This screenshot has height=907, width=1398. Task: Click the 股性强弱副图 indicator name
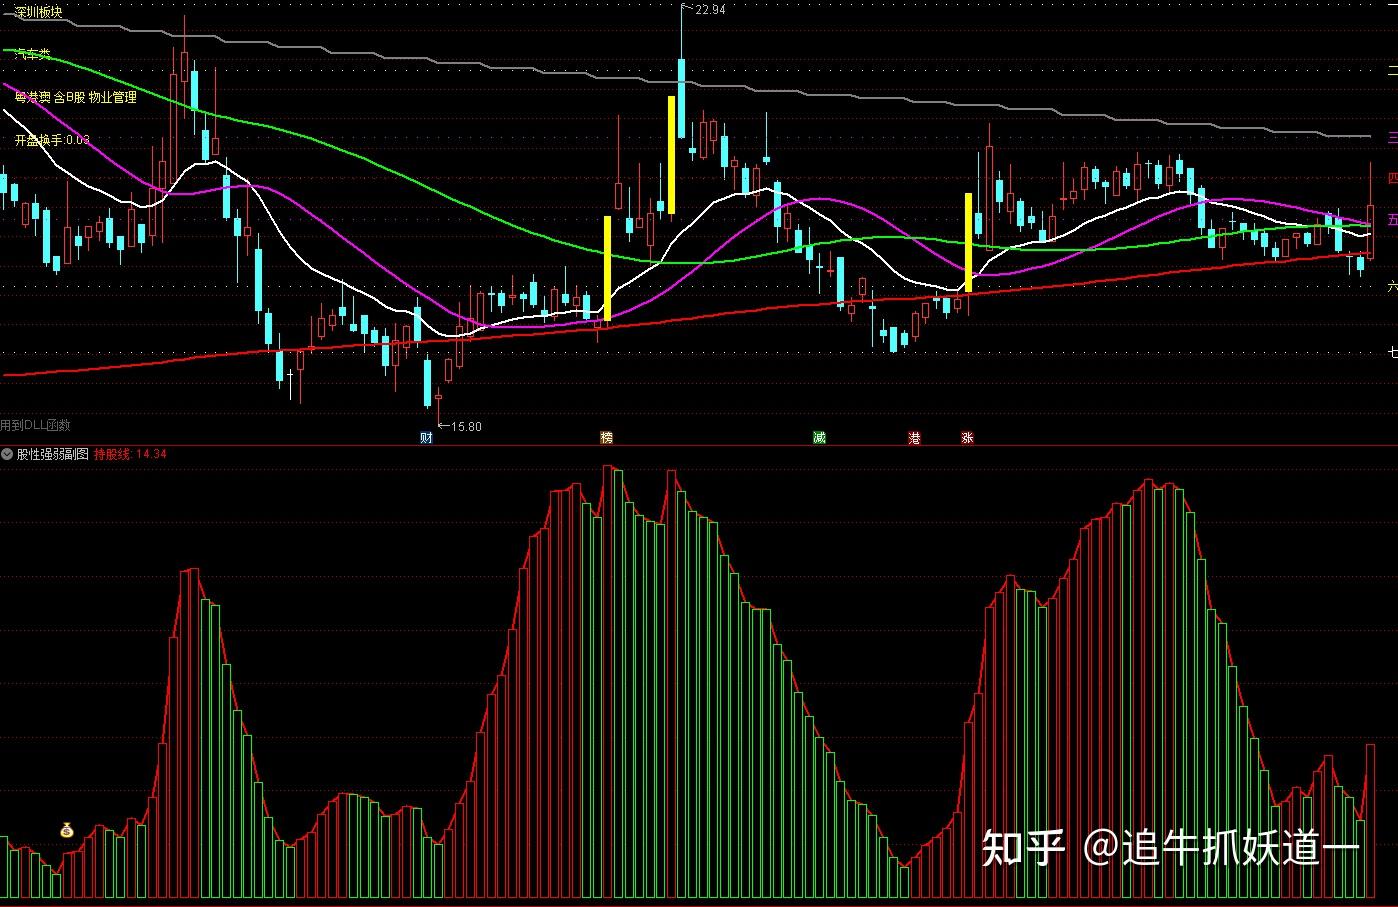pos(53,454)
